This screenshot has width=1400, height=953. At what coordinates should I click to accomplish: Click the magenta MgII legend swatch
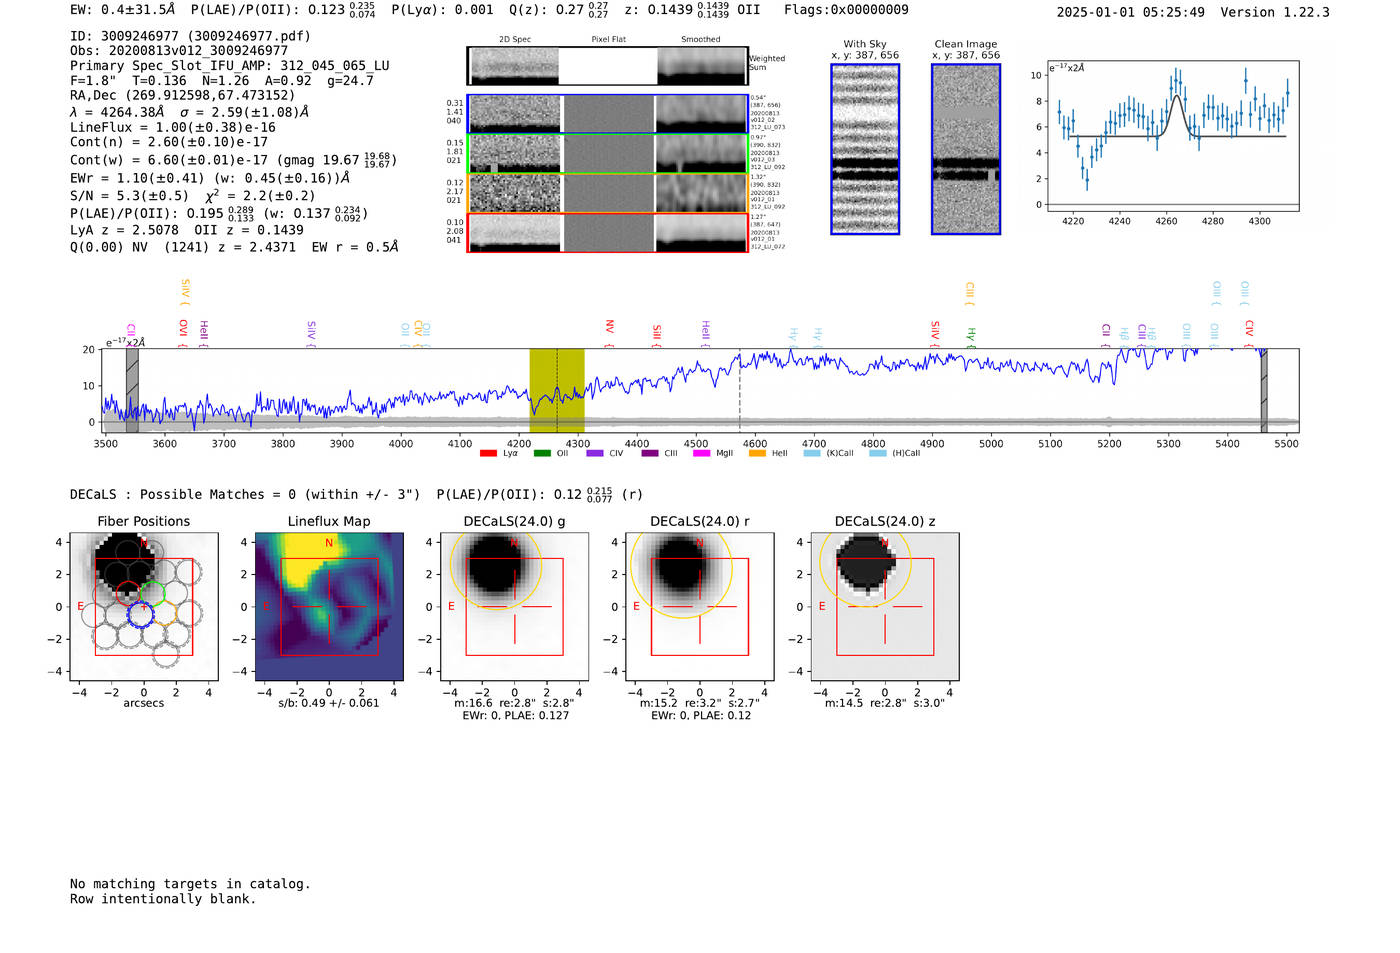701,453
